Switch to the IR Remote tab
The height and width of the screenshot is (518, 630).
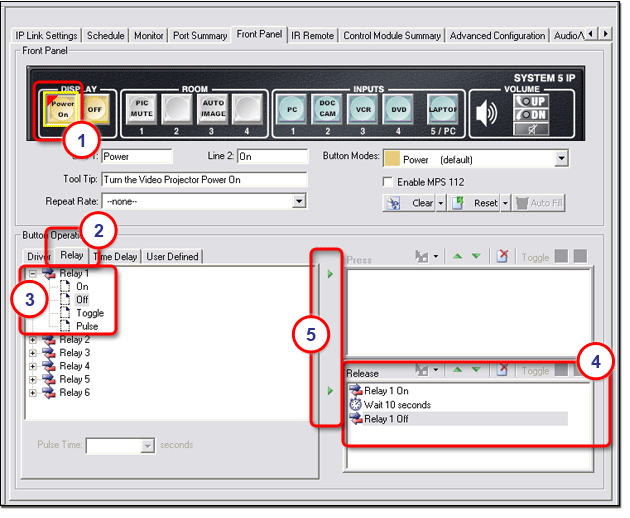313,35
